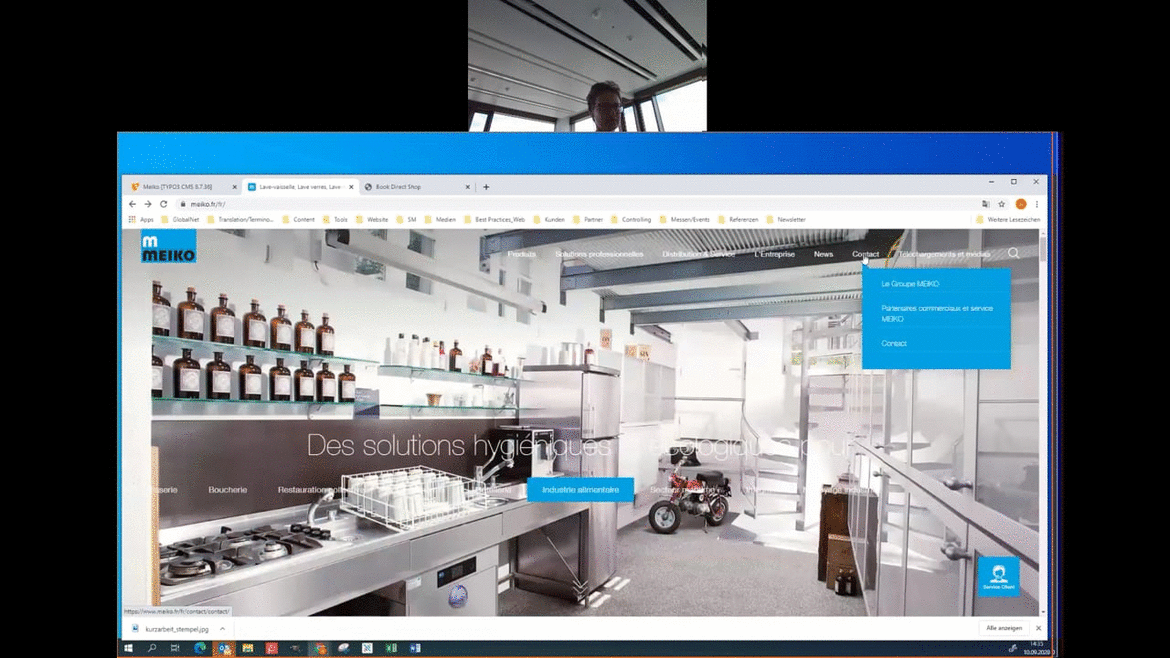Click the Windows Start button
Viewport: 1170px width, 658px height.
point(128,648)
